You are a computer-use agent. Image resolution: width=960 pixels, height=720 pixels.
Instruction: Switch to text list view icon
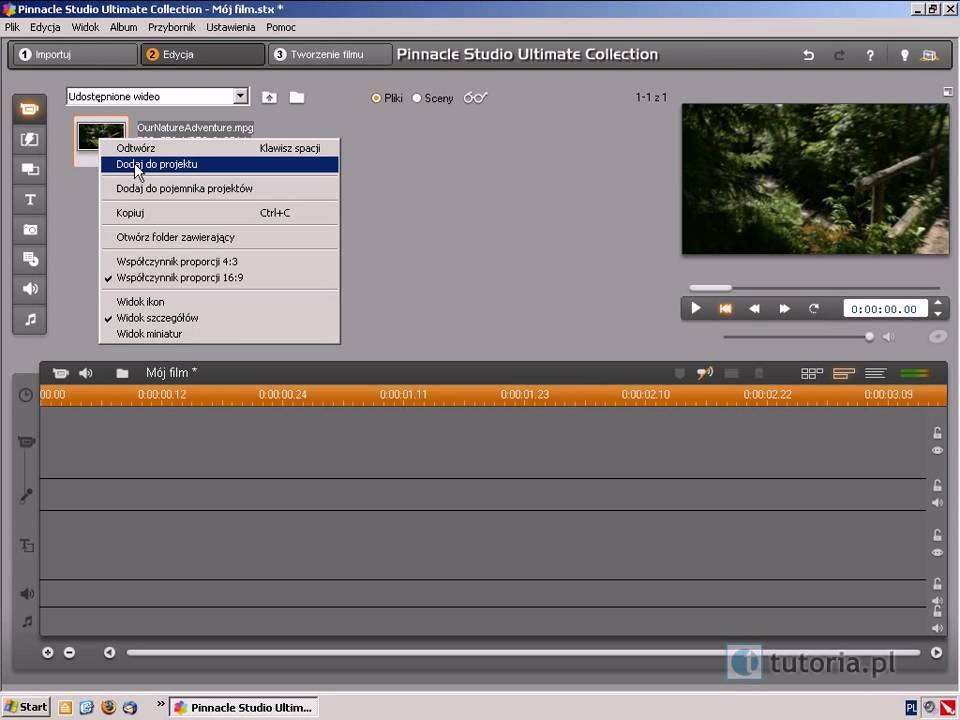click(876, 373)
